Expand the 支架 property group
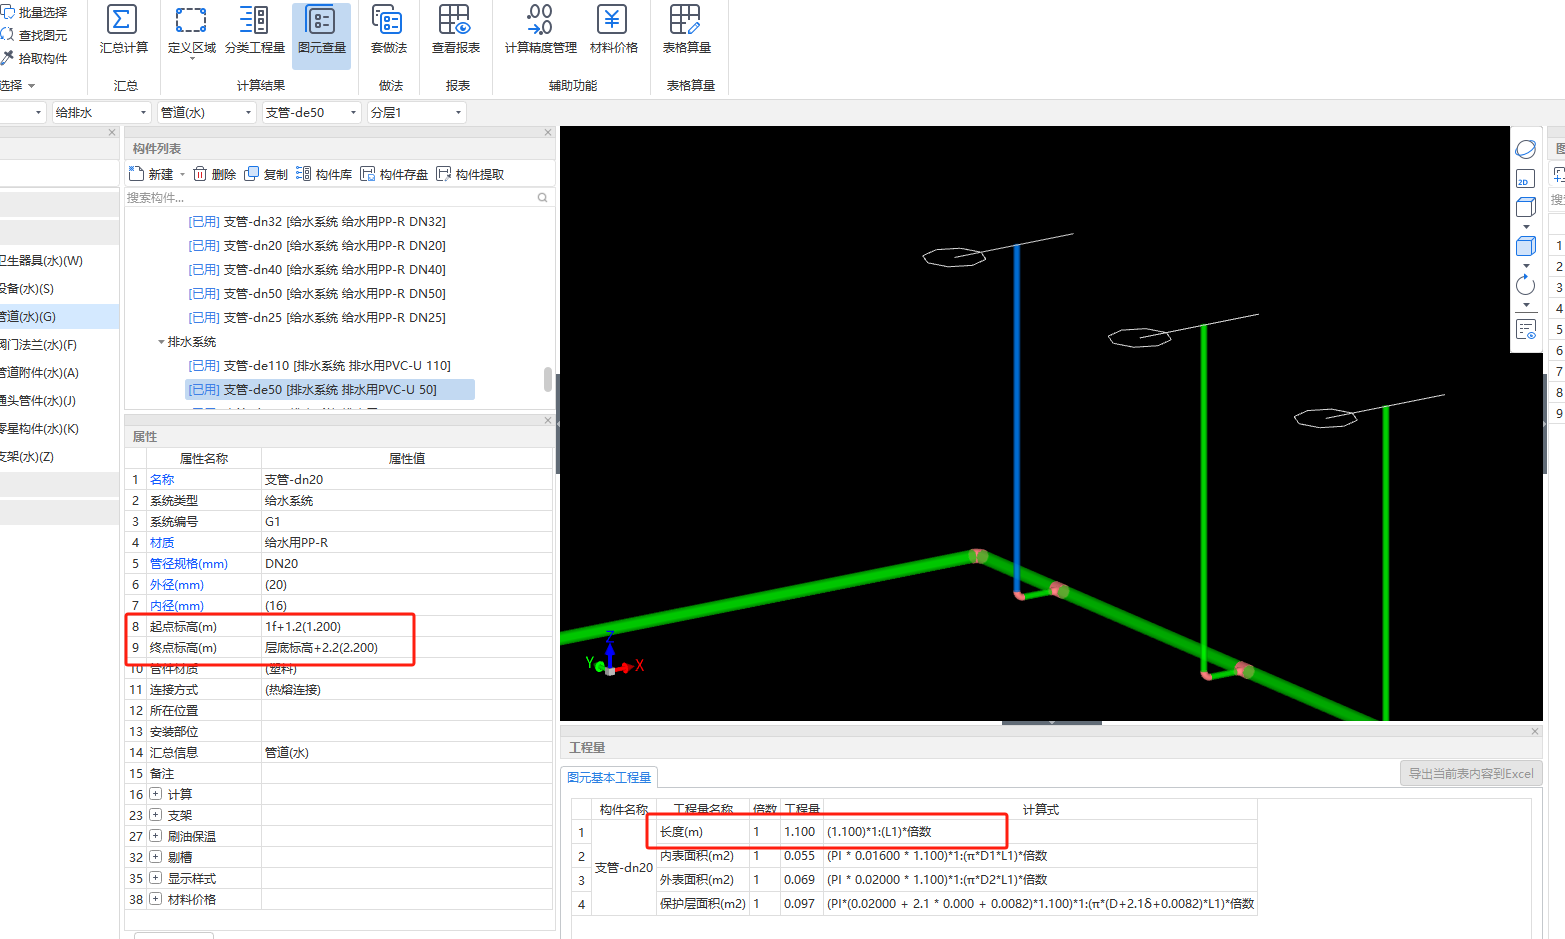 [156, 815]
